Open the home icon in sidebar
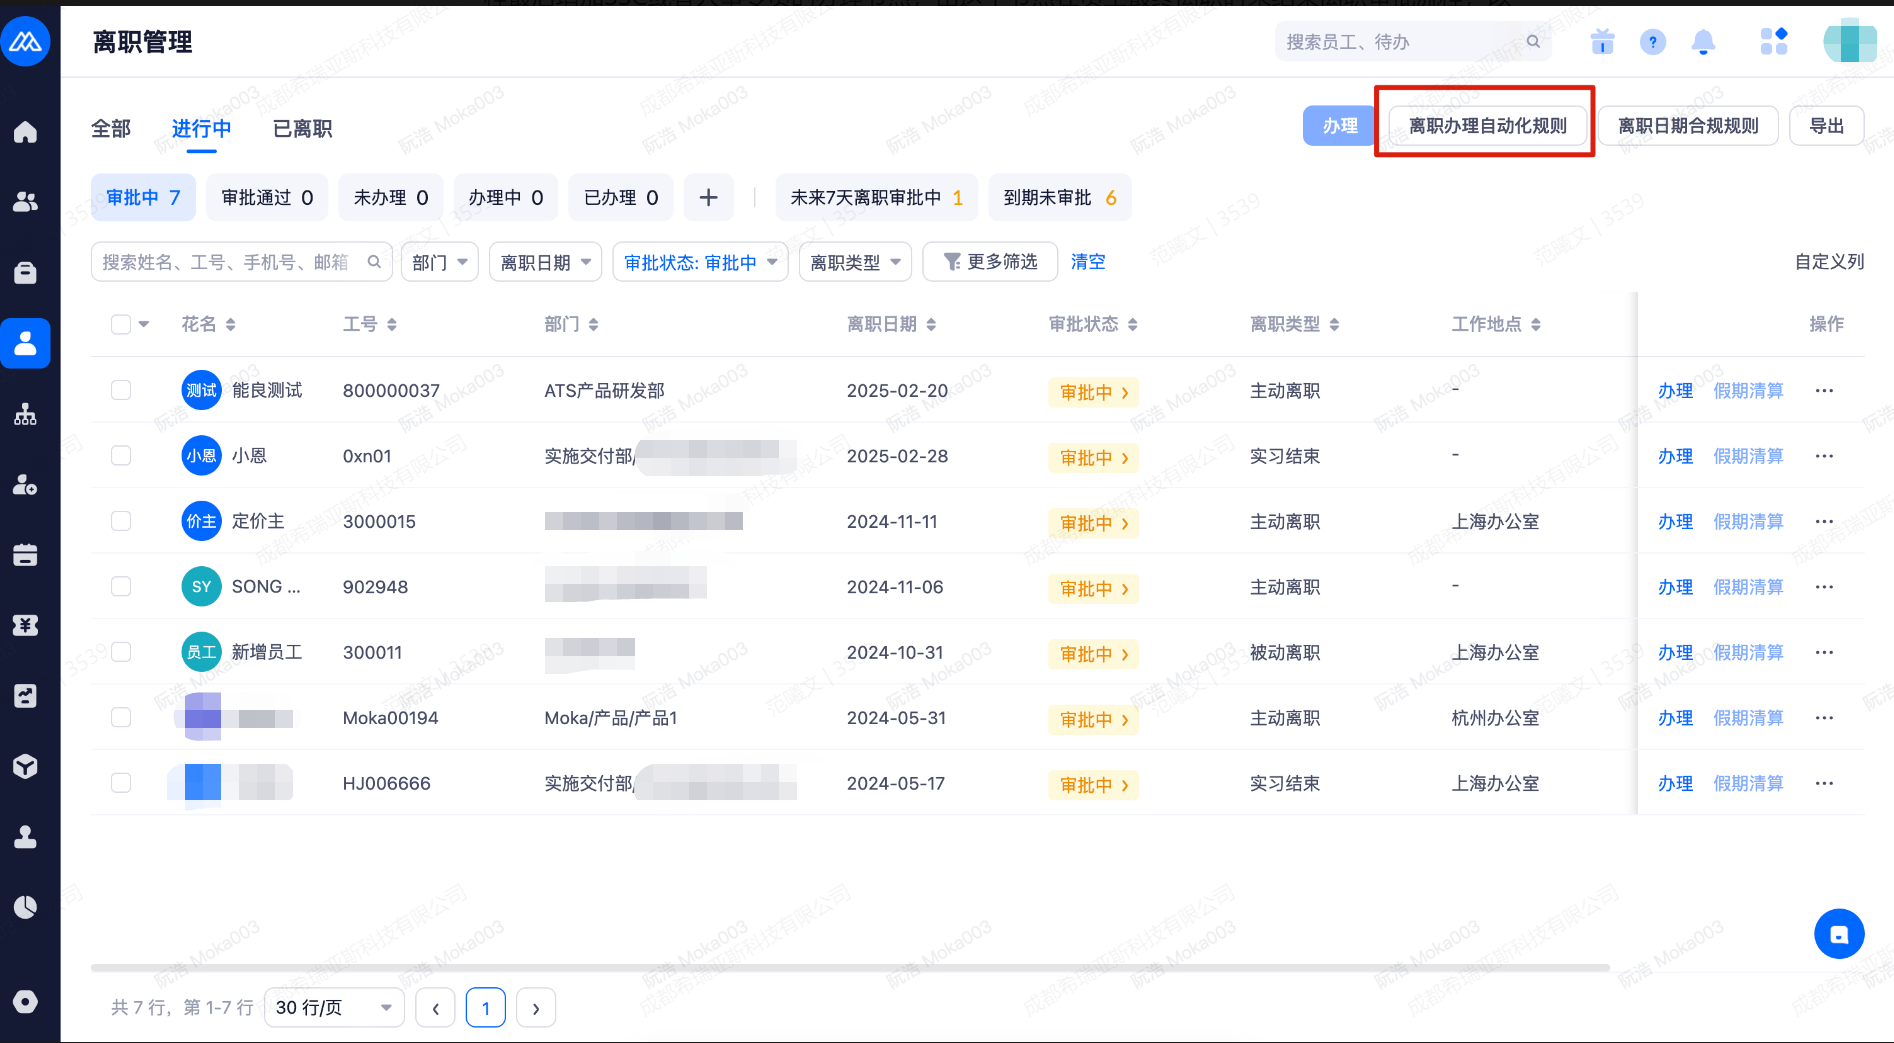 pyautogui.click(x=25, y=132)
